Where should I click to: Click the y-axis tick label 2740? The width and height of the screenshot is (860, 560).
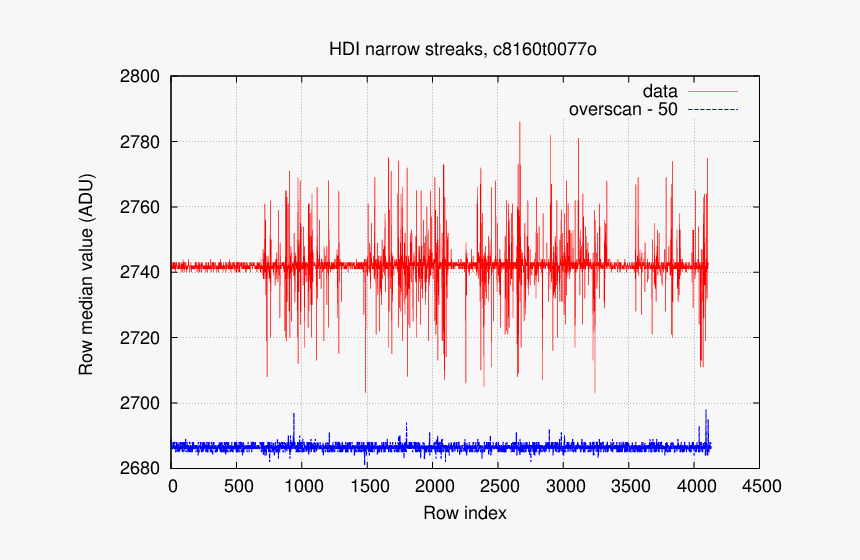[x=140, y=273]
